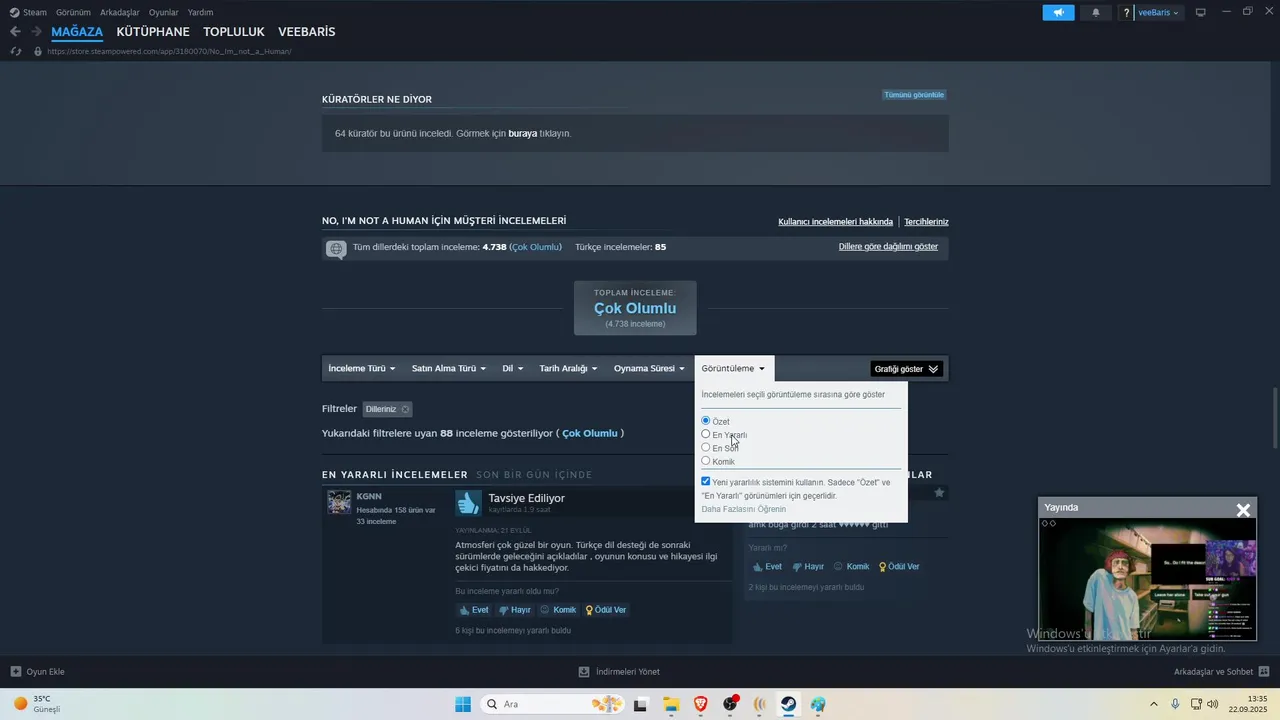
Task: Uncheck Yeni yararlılık sistemini kullan
Action: [706, 481]
